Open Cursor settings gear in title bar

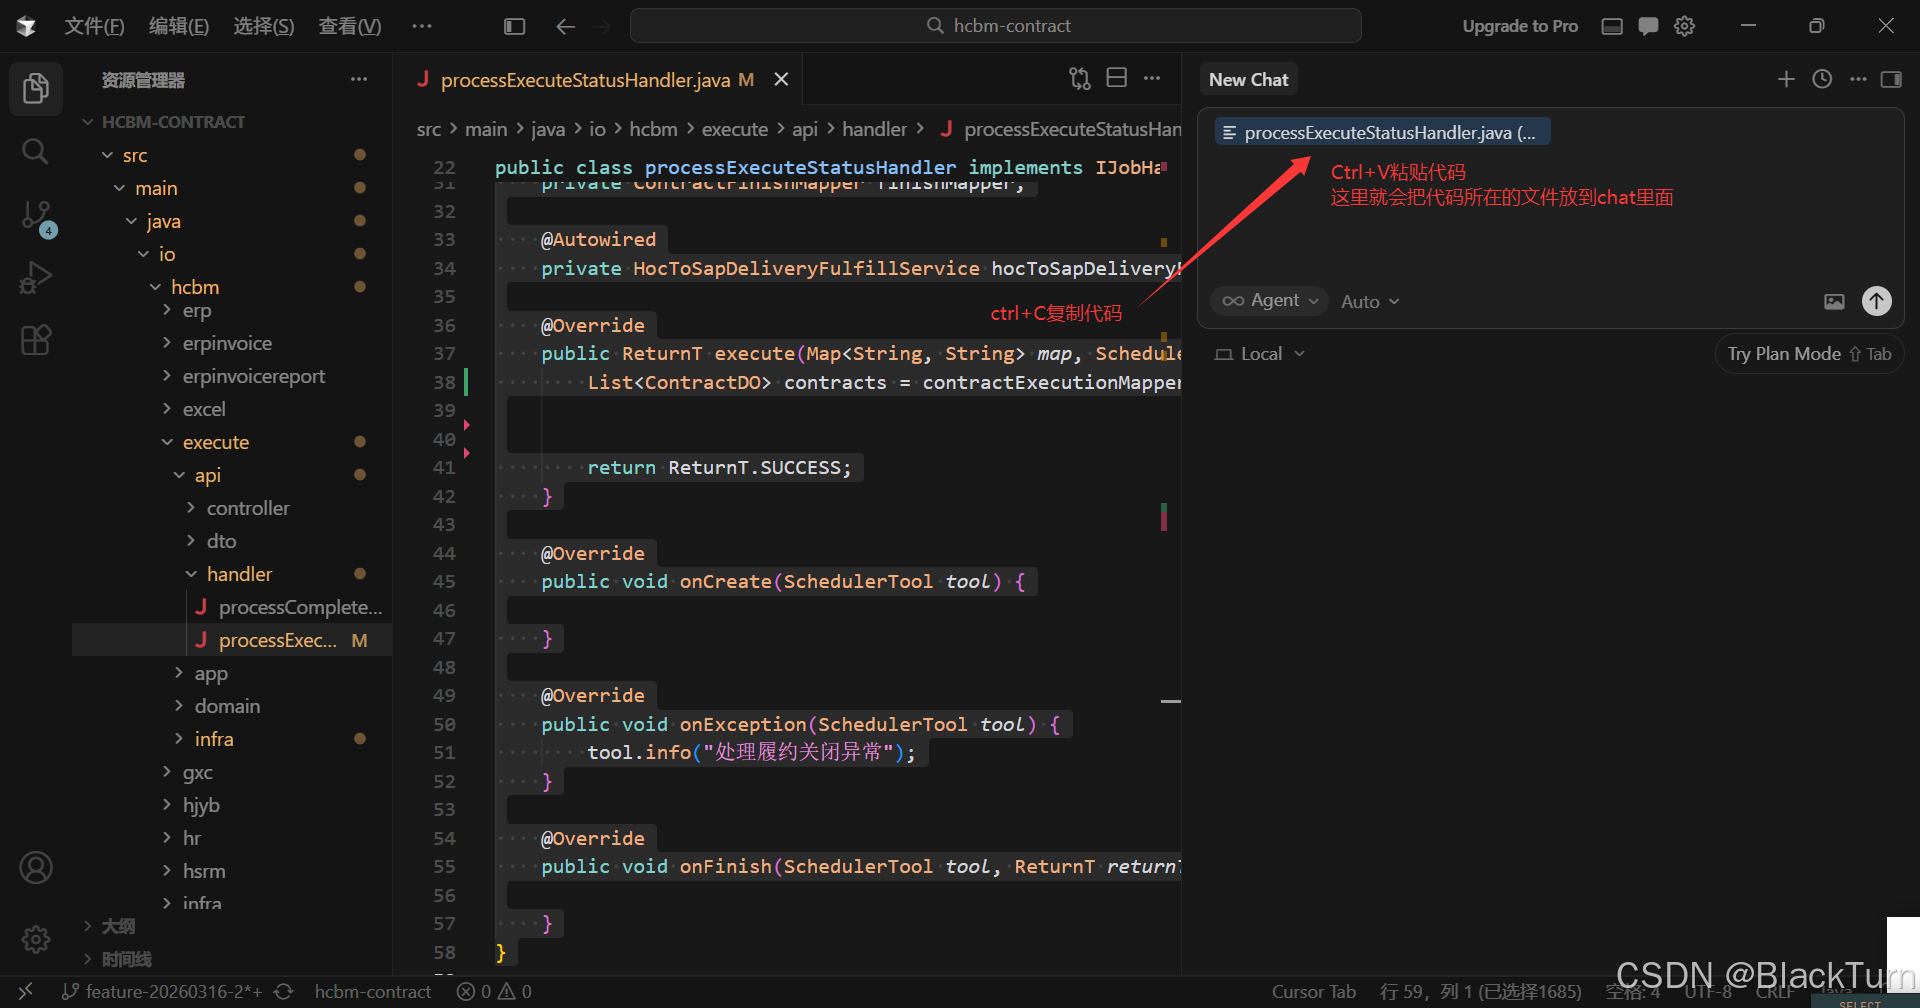[1685, 26]
